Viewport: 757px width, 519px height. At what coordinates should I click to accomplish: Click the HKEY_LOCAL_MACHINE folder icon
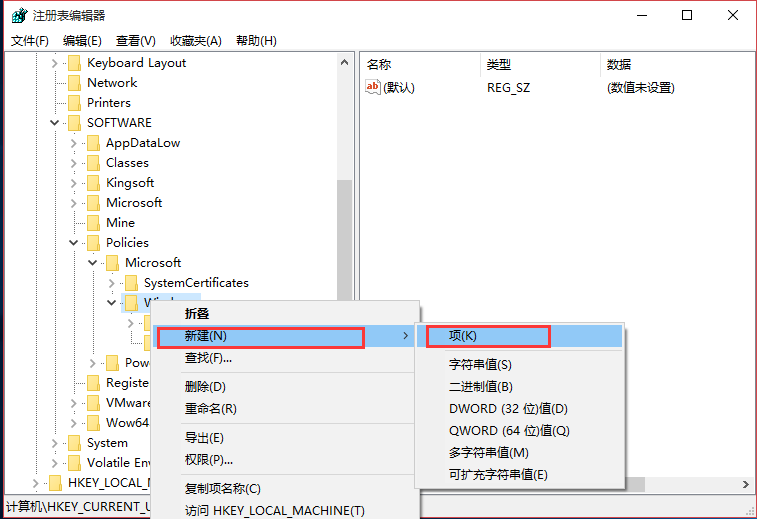pyautogui.click(x=56, y=483)
